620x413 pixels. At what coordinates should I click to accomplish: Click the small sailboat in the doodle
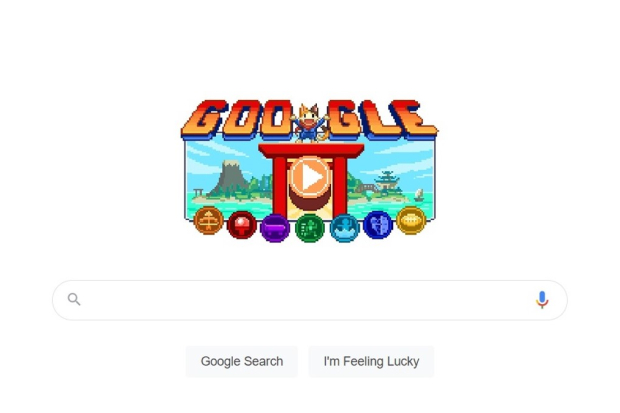click(x=419, y=195)
